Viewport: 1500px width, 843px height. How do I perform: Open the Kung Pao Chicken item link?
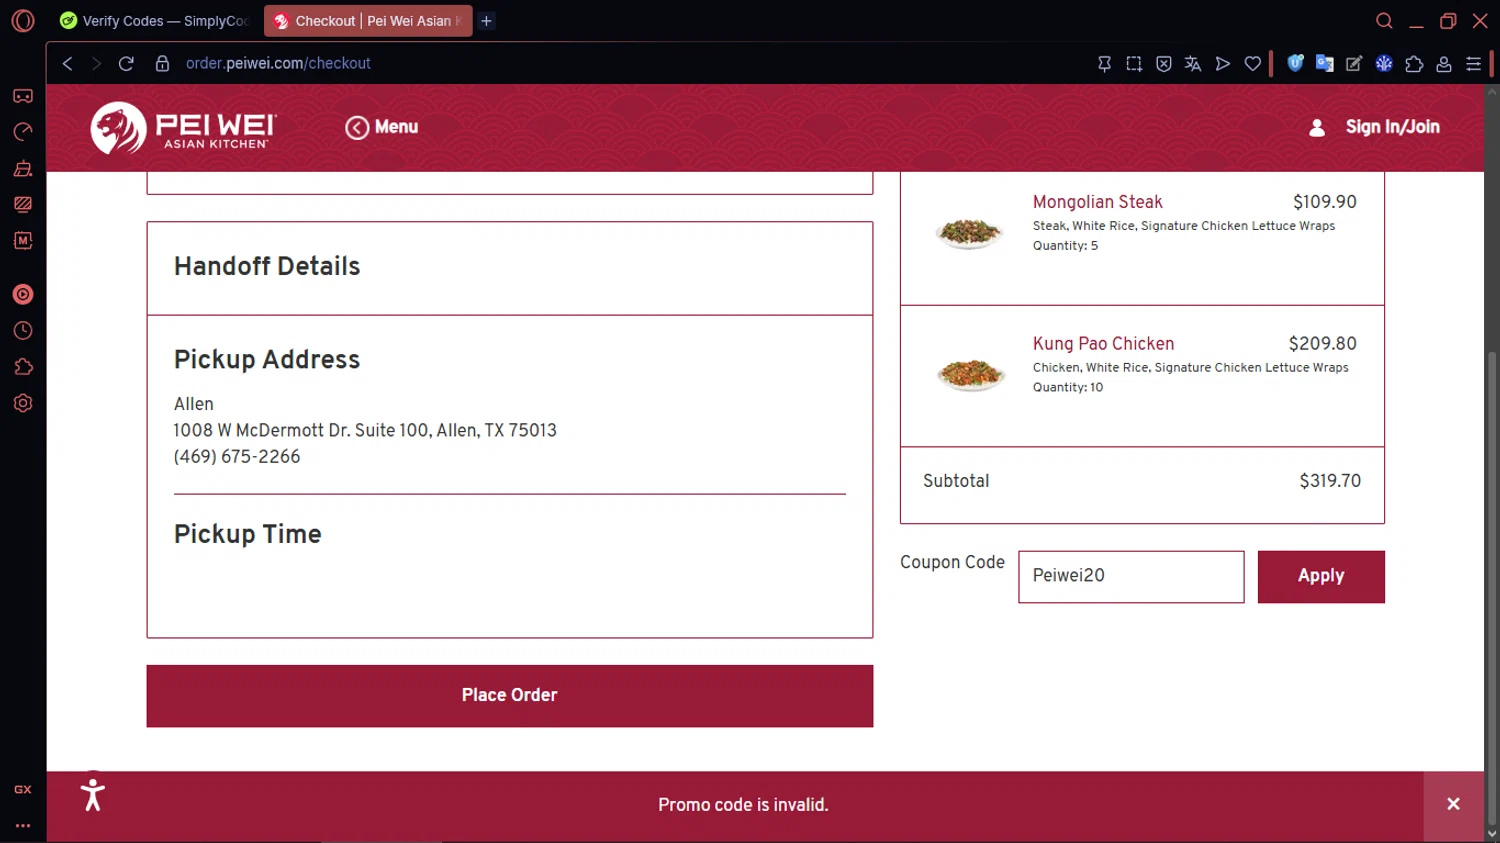click(x=1103, y=343)
